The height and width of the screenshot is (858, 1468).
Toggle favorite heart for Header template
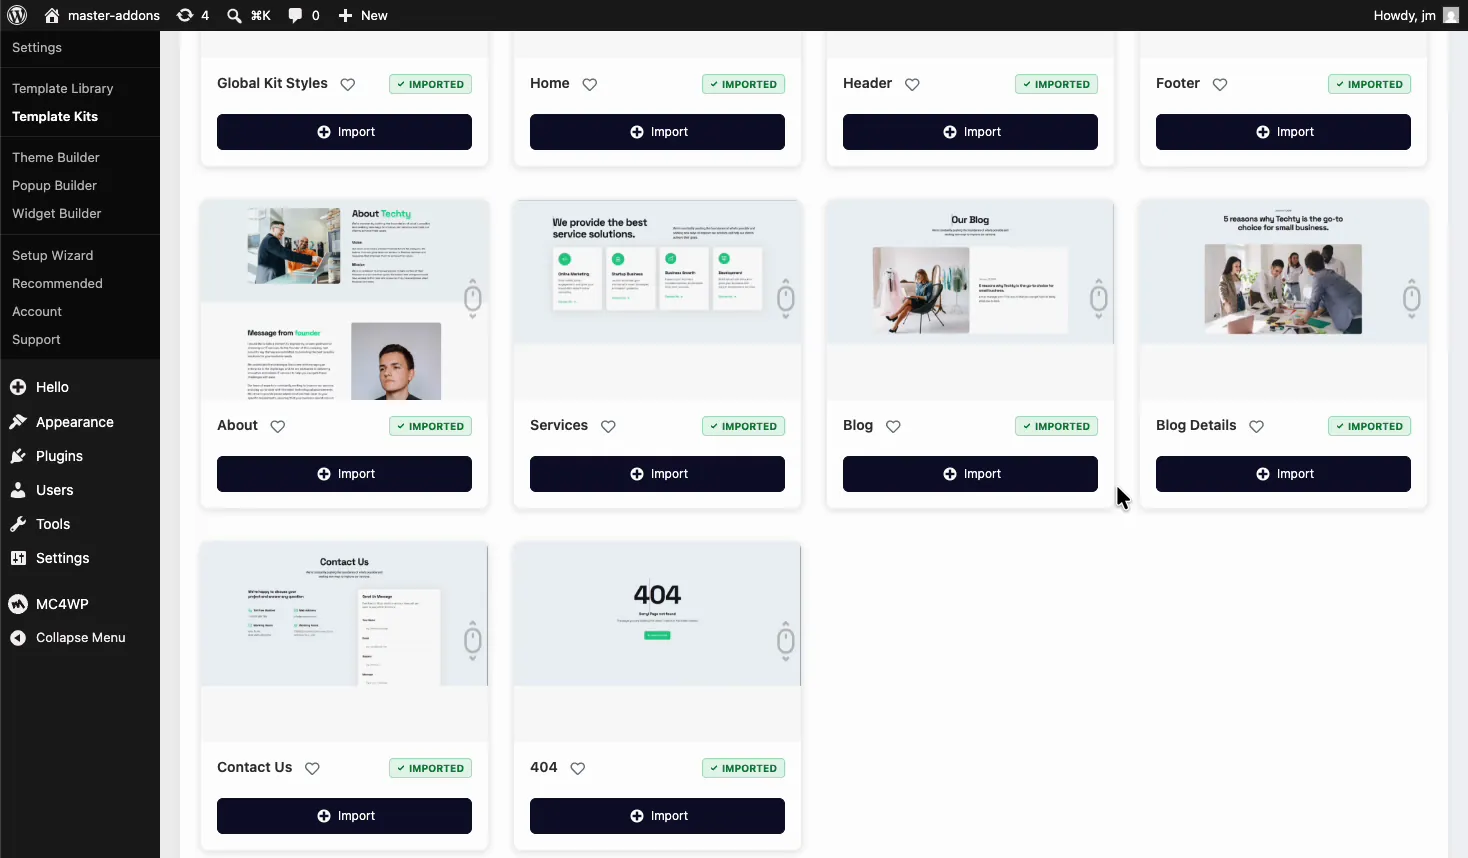[912, 85]
